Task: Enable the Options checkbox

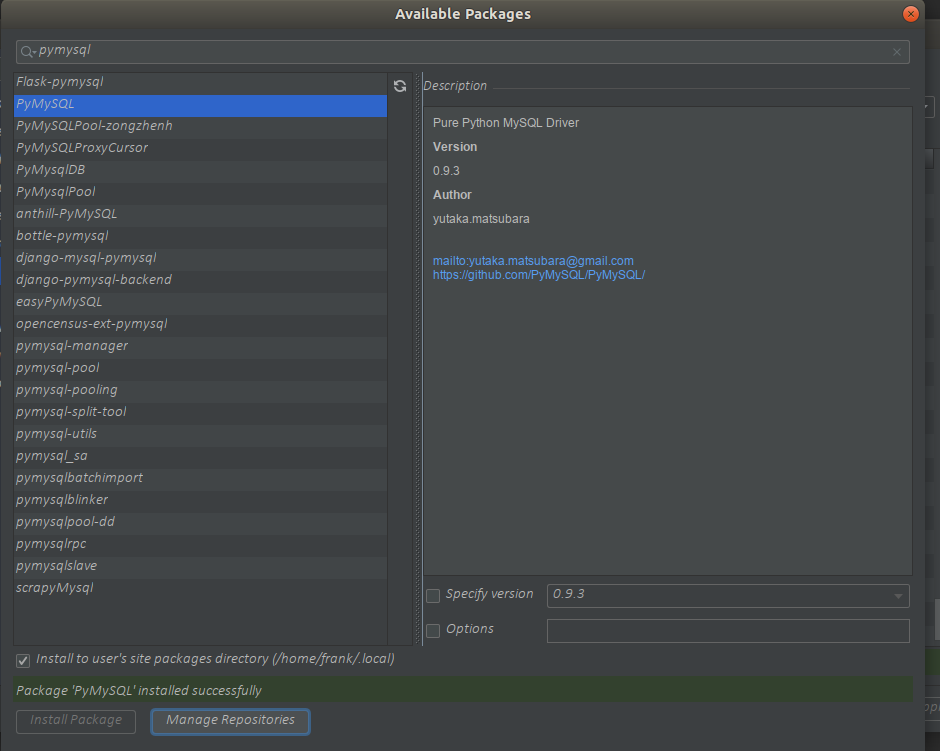Action: (x=433, y=631)
